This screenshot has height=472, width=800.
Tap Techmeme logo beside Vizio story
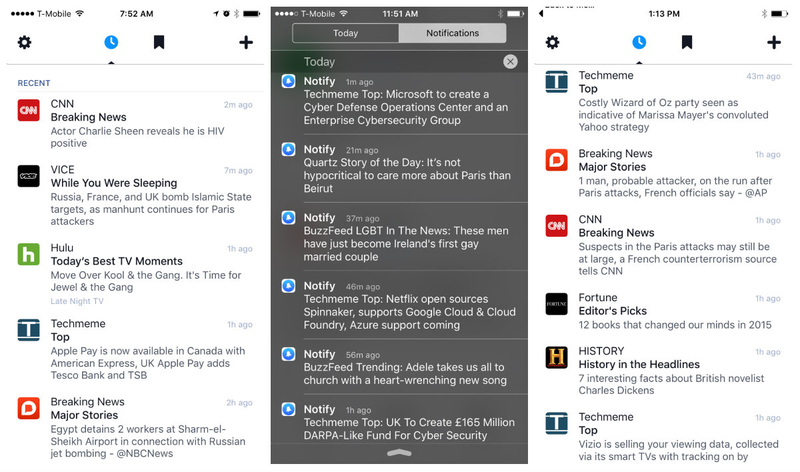click(x=556, y=423)
